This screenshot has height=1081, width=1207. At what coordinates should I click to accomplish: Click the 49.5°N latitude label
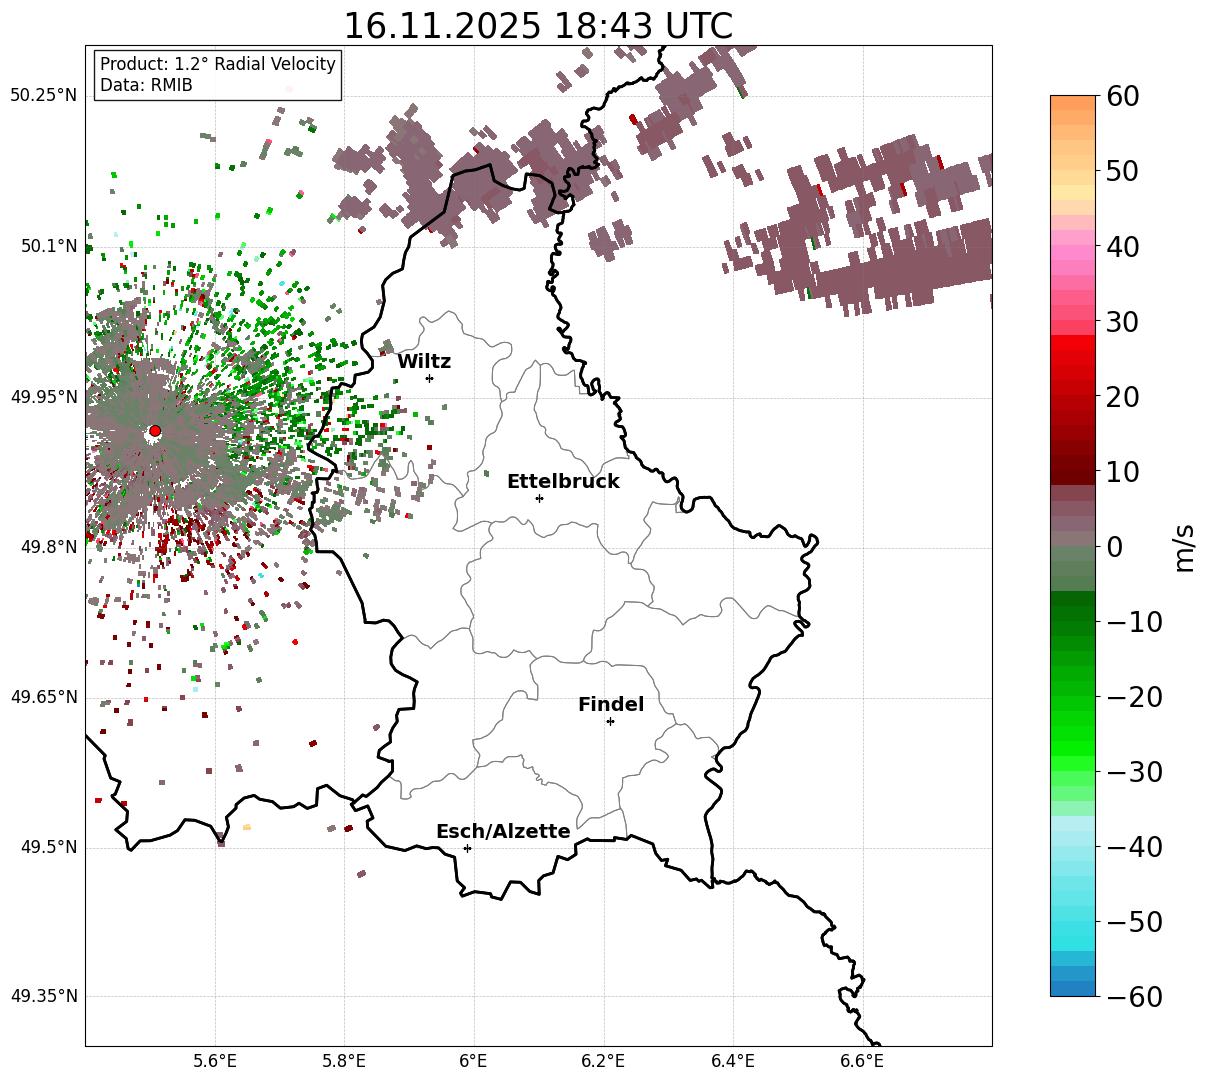[x=48, y=847]
